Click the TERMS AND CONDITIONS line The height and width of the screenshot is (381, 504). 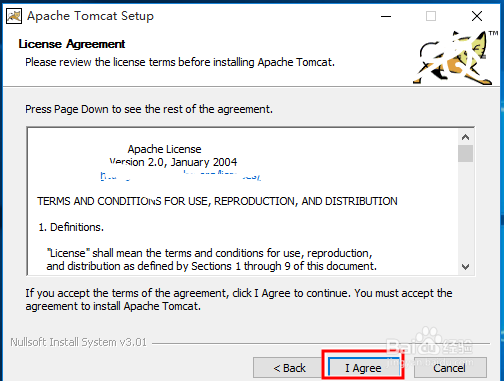pyautogui.click(x=217, y=201)
